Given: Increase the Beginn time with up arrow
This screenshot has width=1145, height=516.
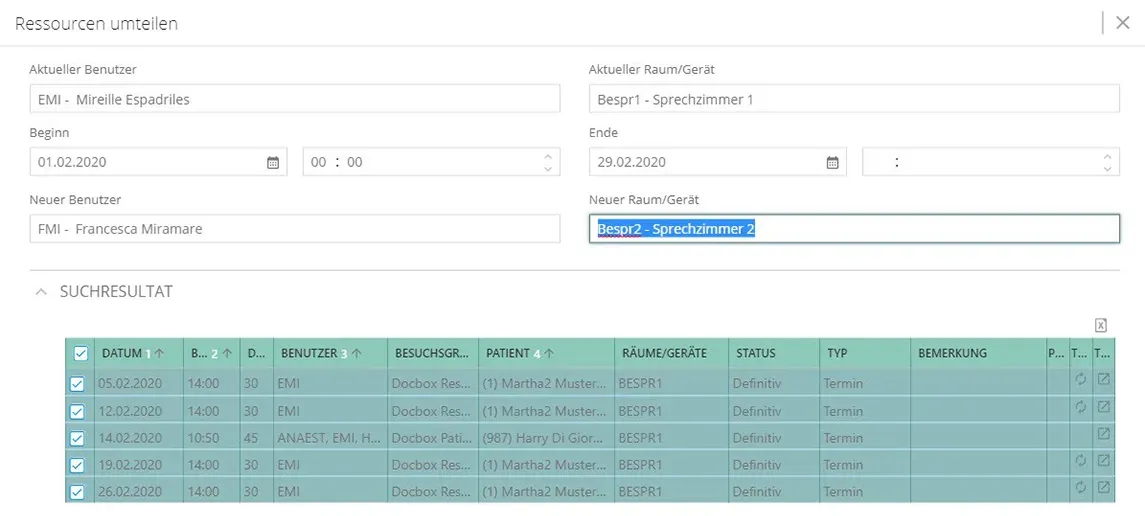Looking at the screenshot, I should 548,155.
